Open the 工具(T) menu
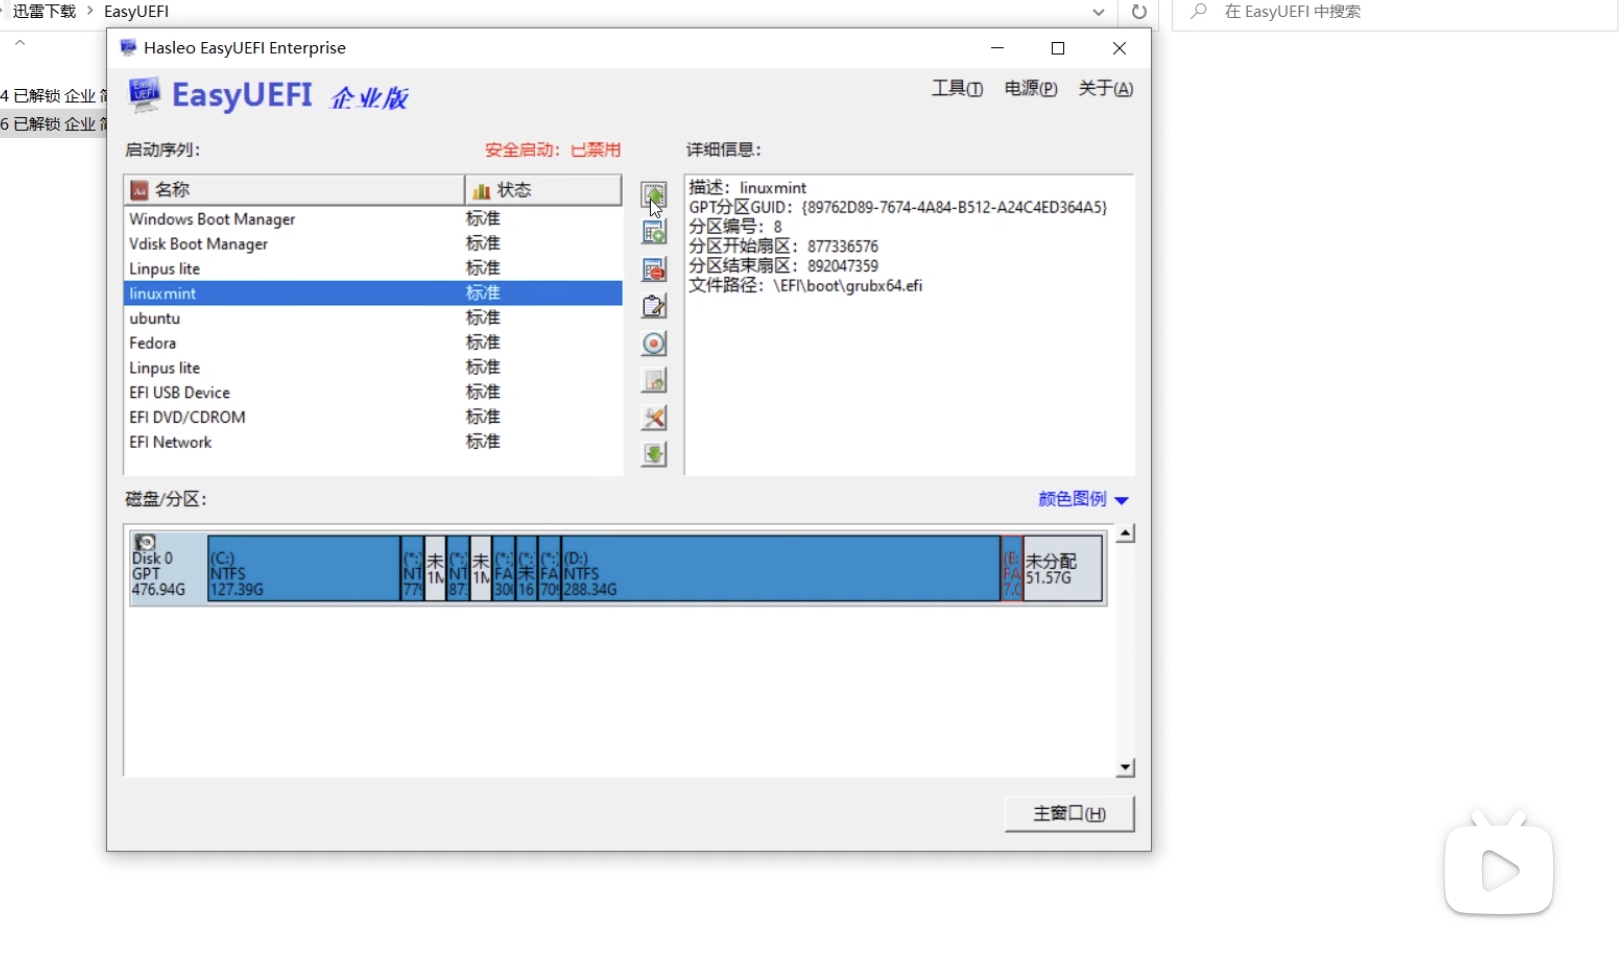 tap(957, 89)
